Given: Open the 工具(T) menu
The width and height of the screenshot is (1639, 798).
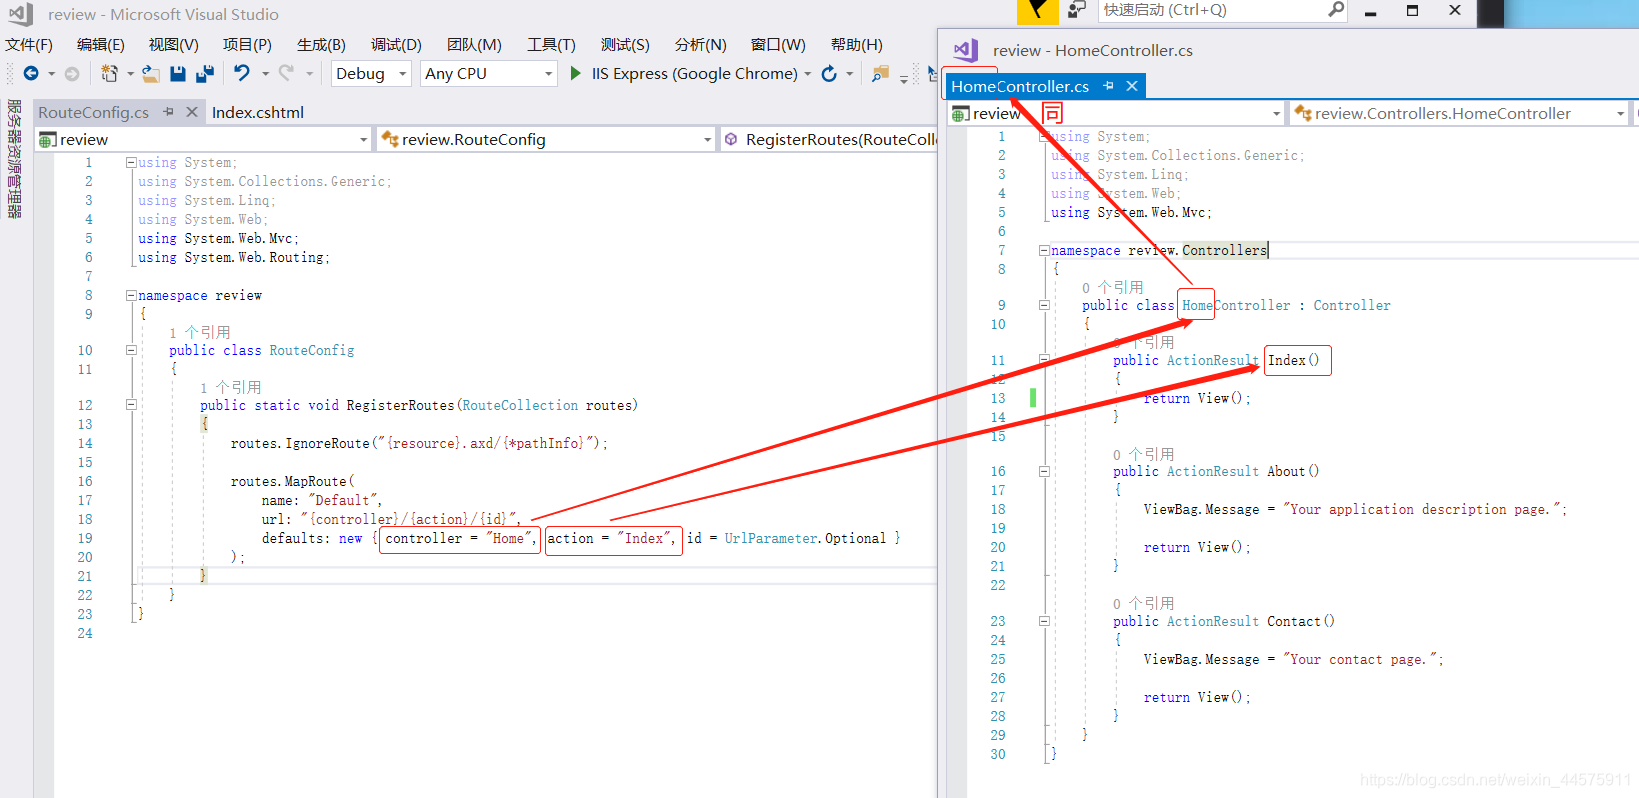Looking at the screenshot, I should [x=551, y=45].
